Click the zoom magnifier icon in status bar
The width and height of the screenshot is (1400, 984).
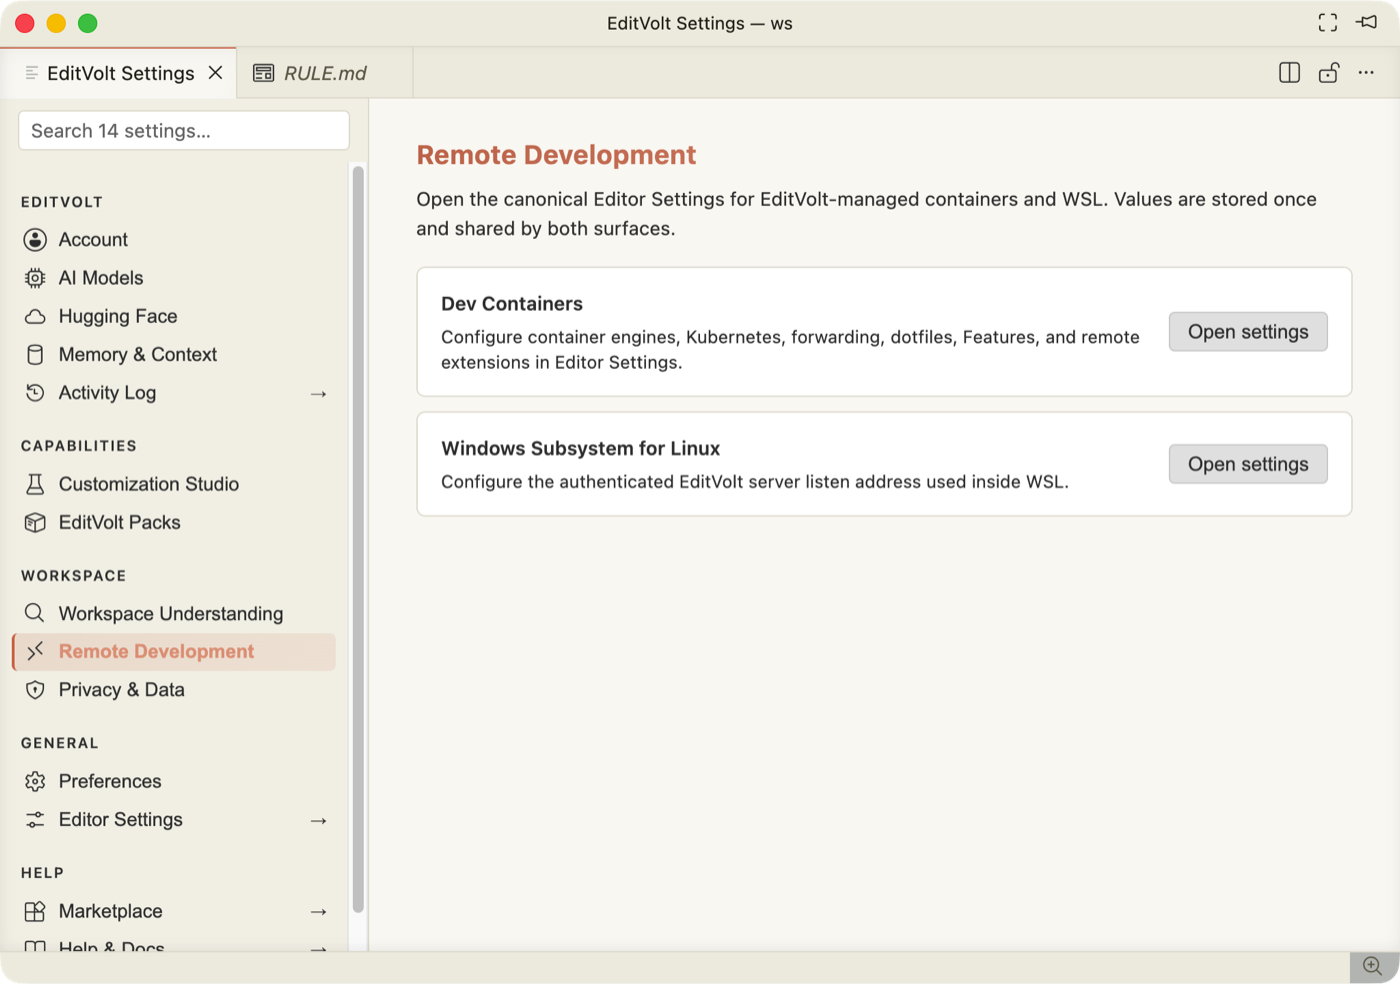(x=1373, y=966)
